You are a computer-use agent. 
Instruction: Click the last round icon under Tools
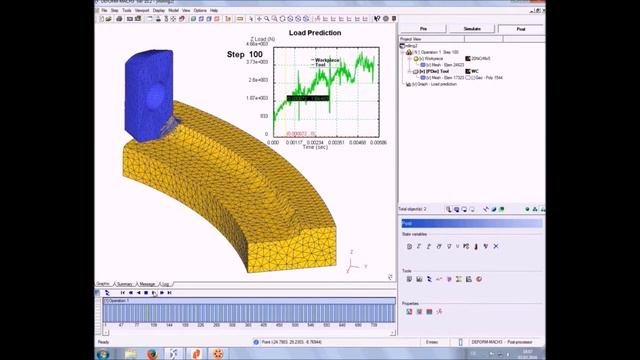point(479,279)
